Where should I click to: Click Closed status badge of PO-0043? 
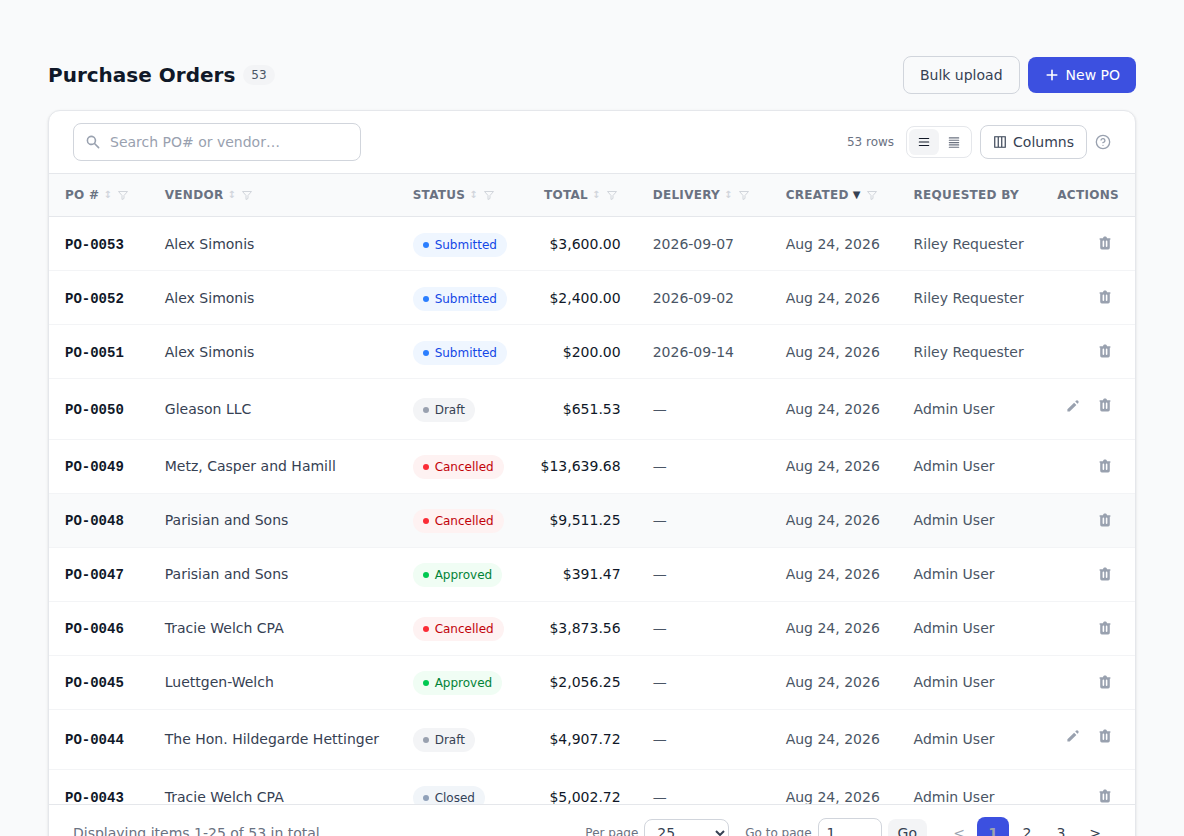(449, 797)
